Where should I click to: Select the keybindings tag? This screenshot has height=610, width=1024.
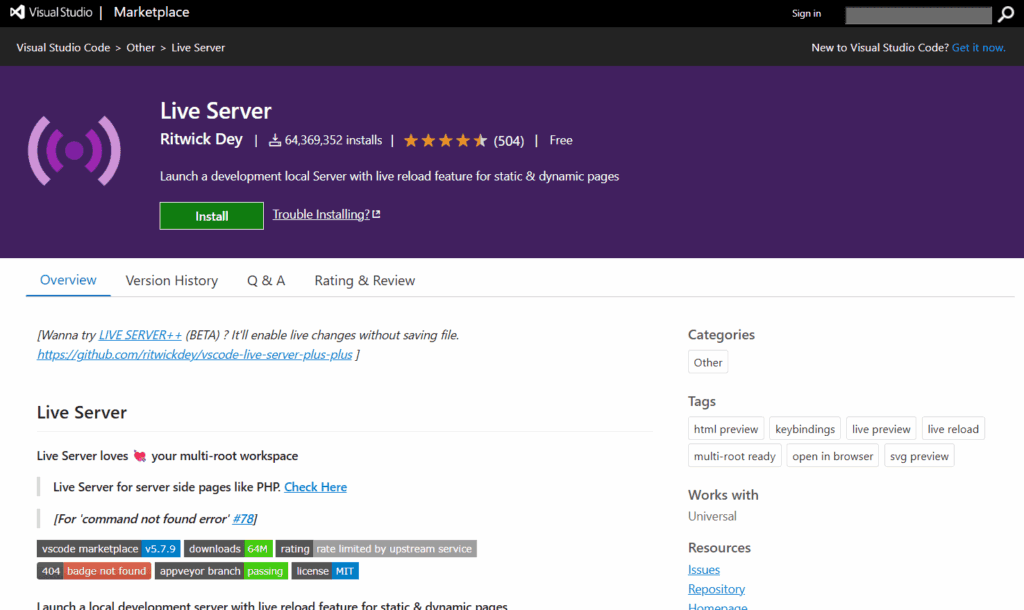[805, 429]
